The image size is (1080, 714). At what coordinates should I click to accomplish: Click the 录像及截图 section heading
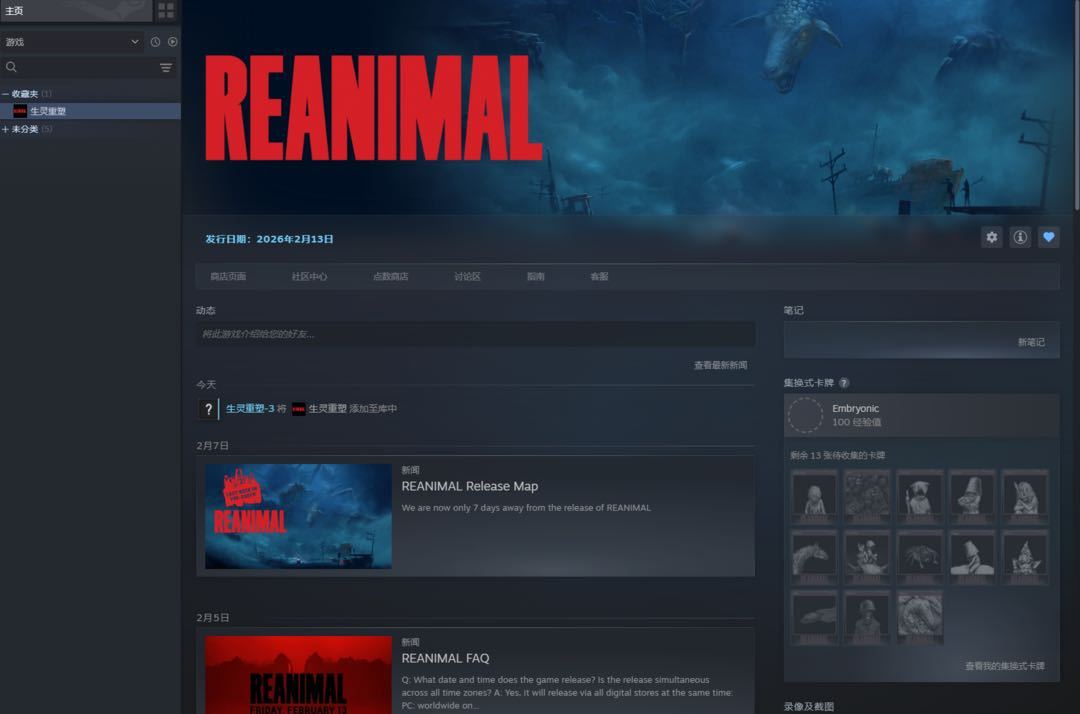click(809, 706)
